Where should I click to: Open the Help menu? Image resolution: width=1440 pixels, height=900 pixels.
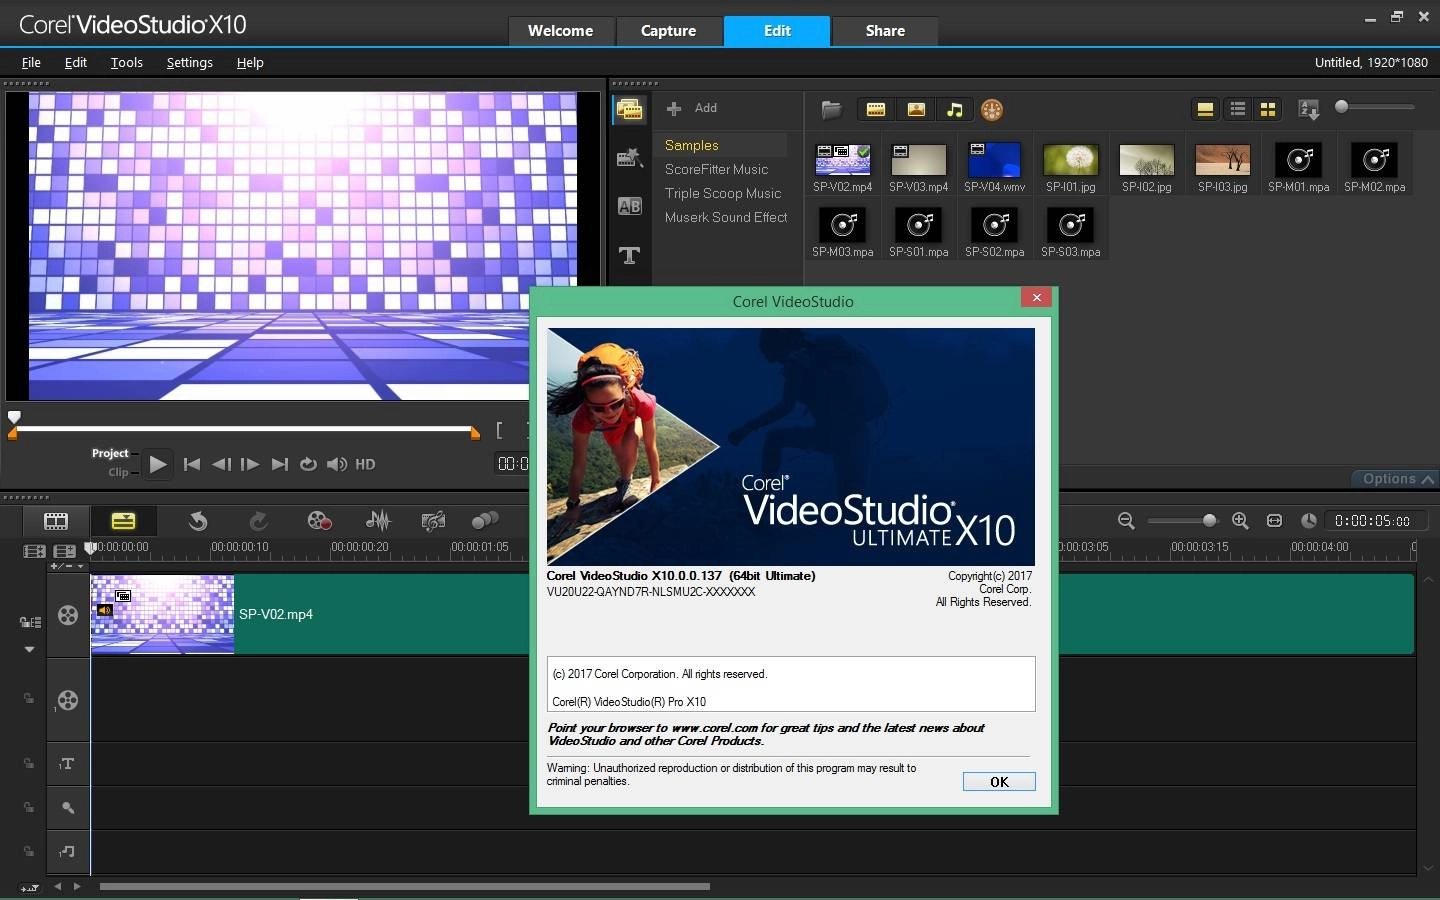click(250, 62)
